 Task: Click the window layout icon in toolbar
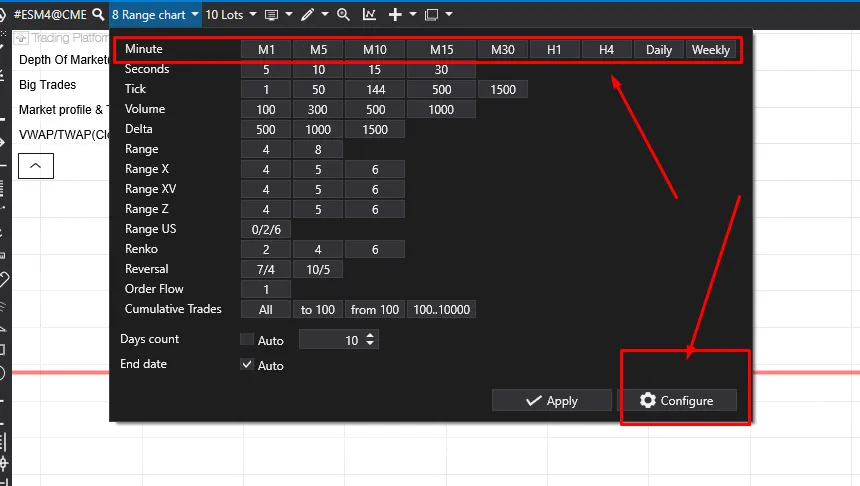(x=432, y=15)
